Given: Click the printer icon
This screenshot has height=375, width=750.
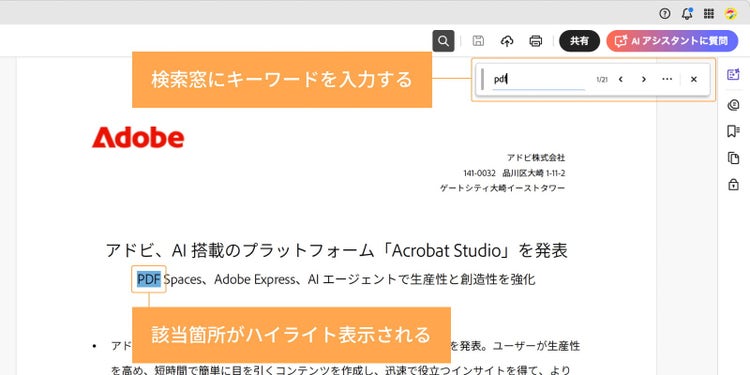Looking at the screenshot, I should point(536,42).
